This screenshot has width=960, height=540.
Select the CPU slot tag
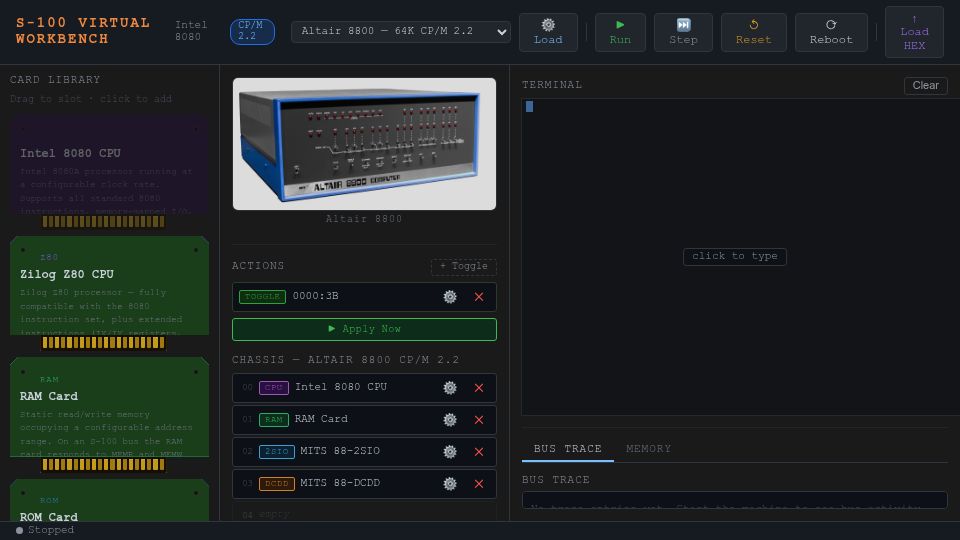click(274, 388)
